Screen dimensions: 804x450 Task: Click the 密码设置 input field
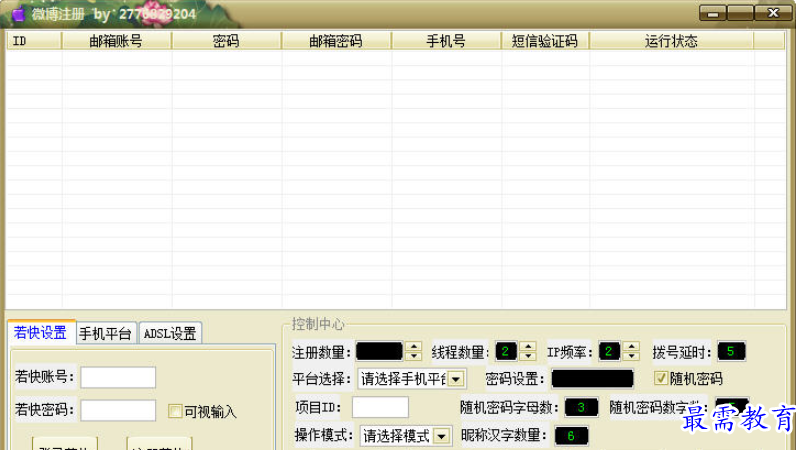pos(593,379)
